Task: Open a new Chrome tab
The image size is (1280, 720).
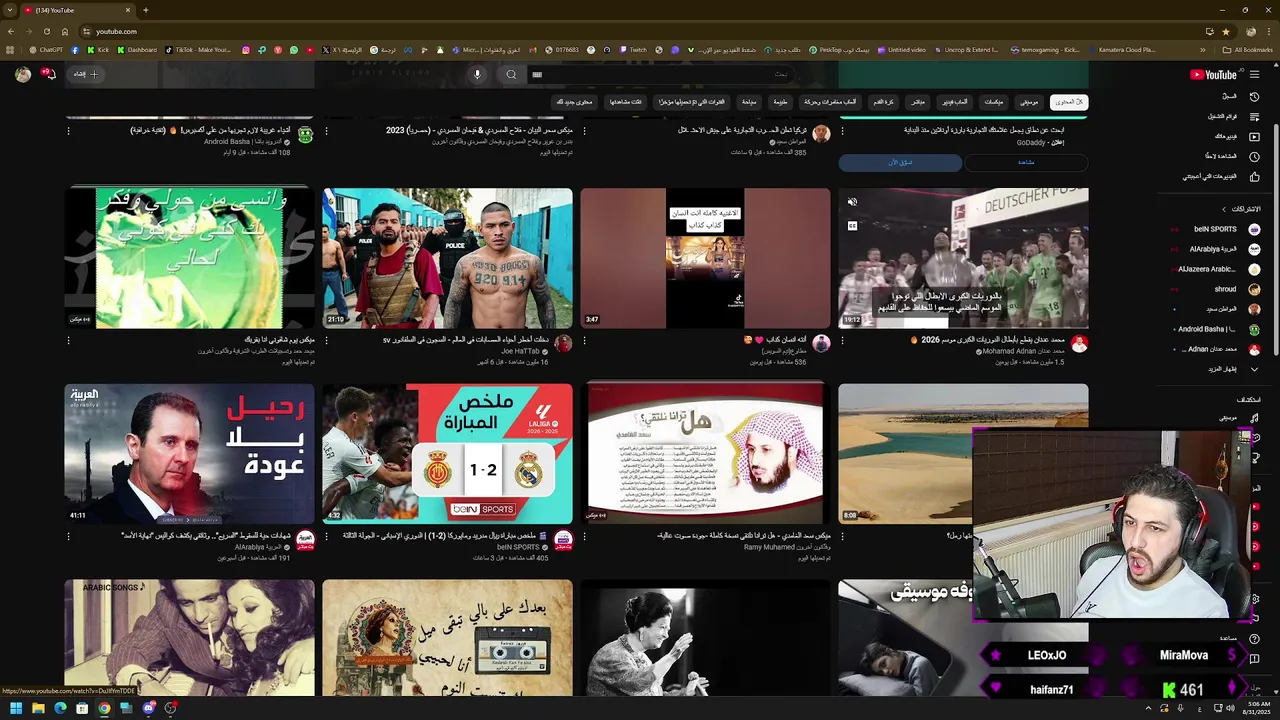Action: coord(145,10)
